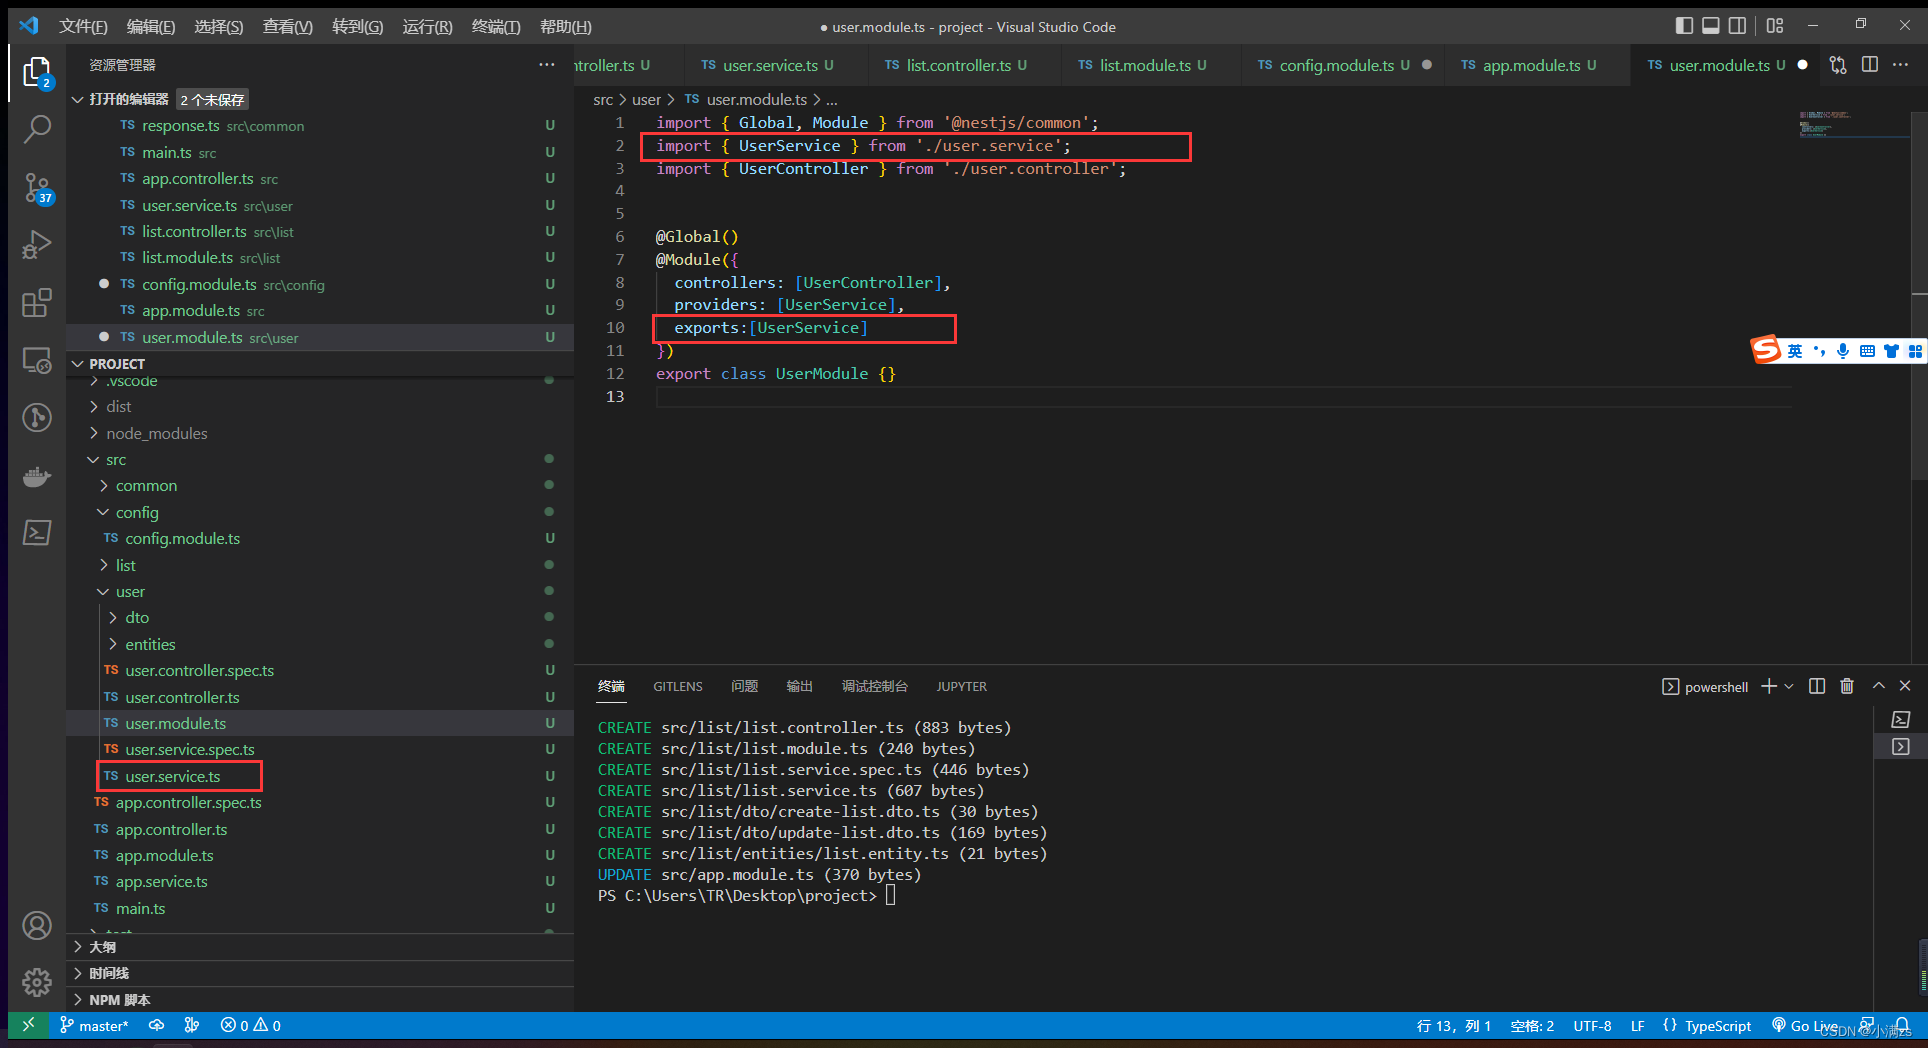
Task: Open the Remote Explorer view
Action: 37,360
